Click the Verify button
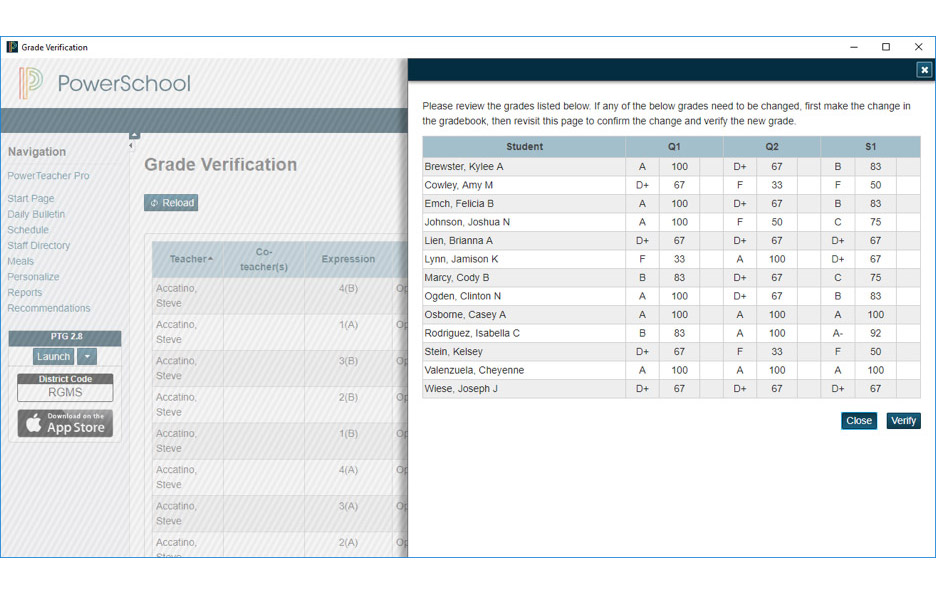This screenshot has height=594, width=936. [903, 421]
